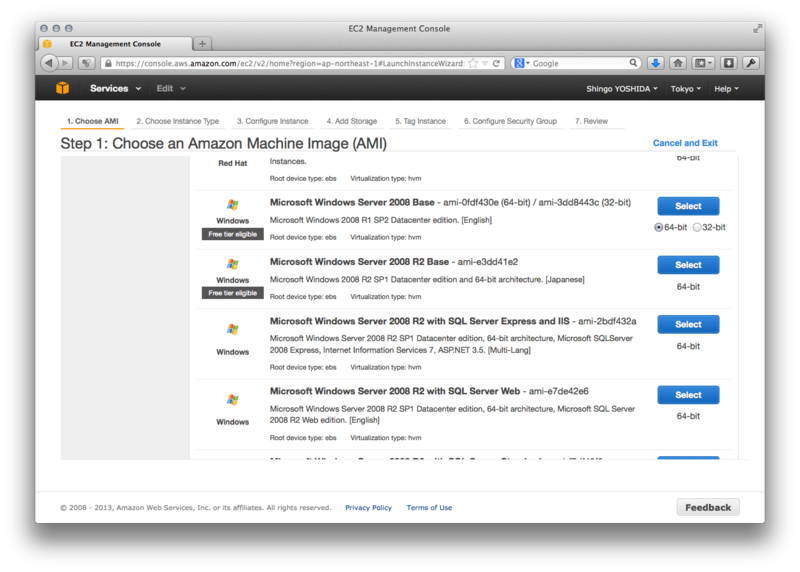This screenshot has width=800, height=572.
Task: Click the search magnifier icon
Action: (x=633, y=63)
